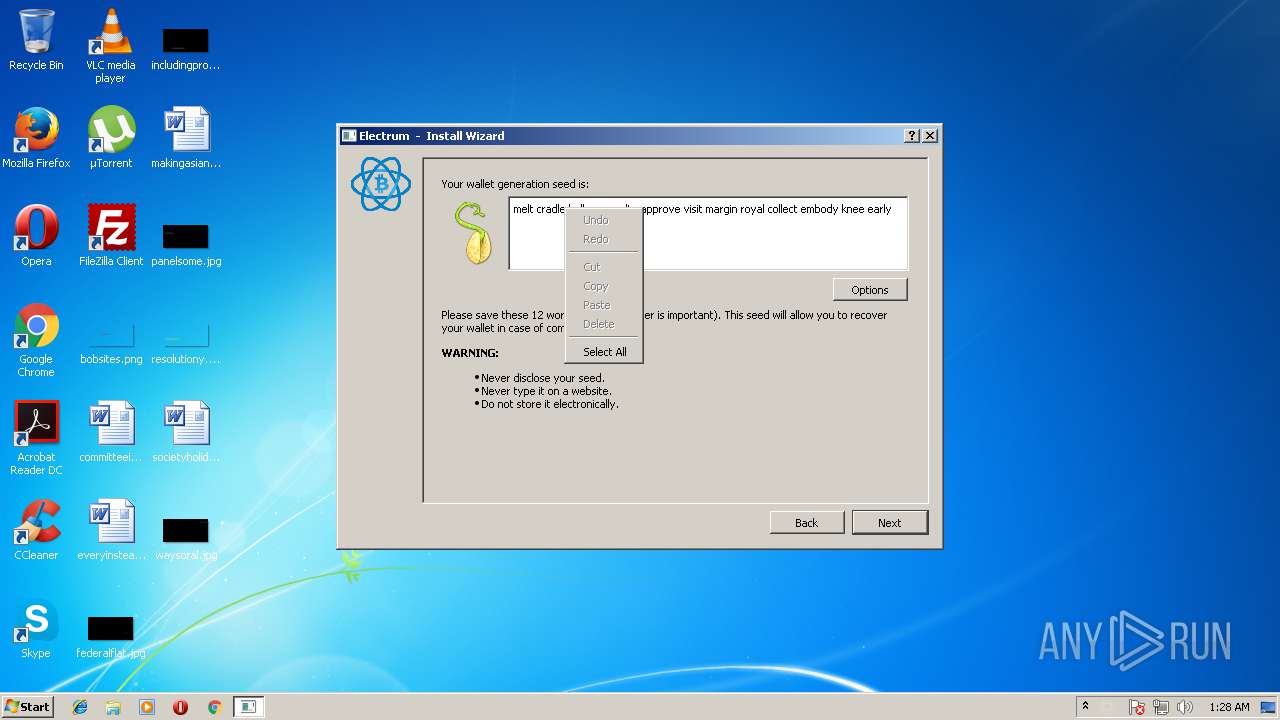The width and height of the screenshot is (1280, 720).
Task: Select the resolutiony file icon
Action: 186,343
